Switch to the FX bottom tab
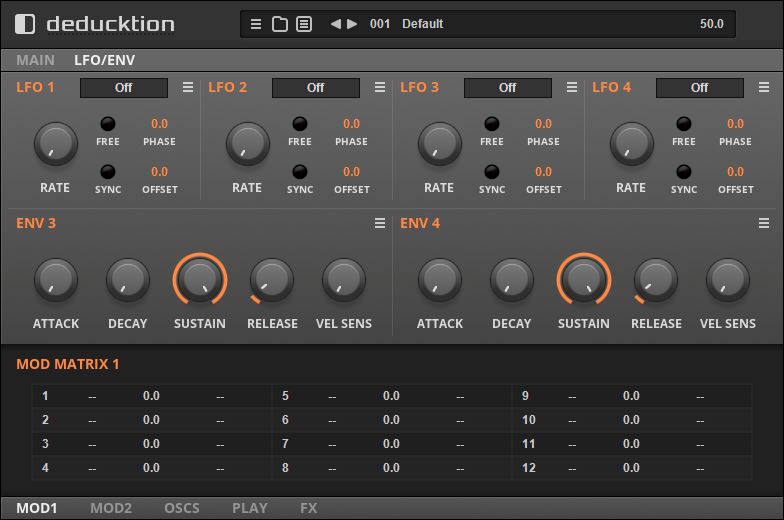Viewport: 784px width, 520px height. point(308,508)
